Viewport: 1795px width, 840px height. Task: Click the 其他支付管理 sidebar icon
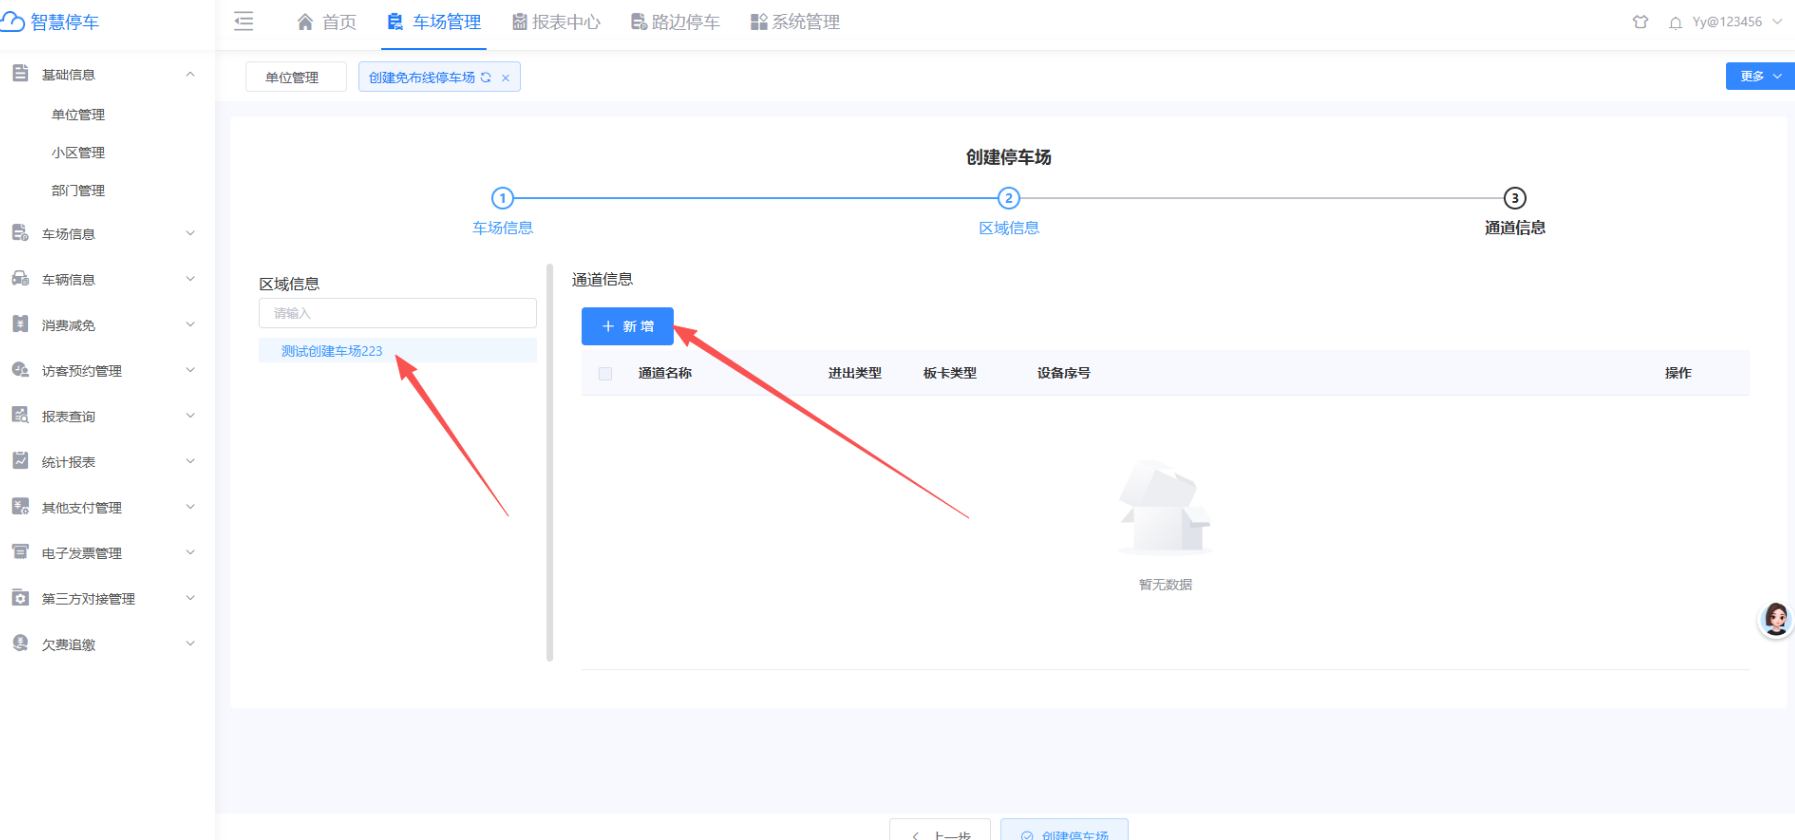point(20,507)
